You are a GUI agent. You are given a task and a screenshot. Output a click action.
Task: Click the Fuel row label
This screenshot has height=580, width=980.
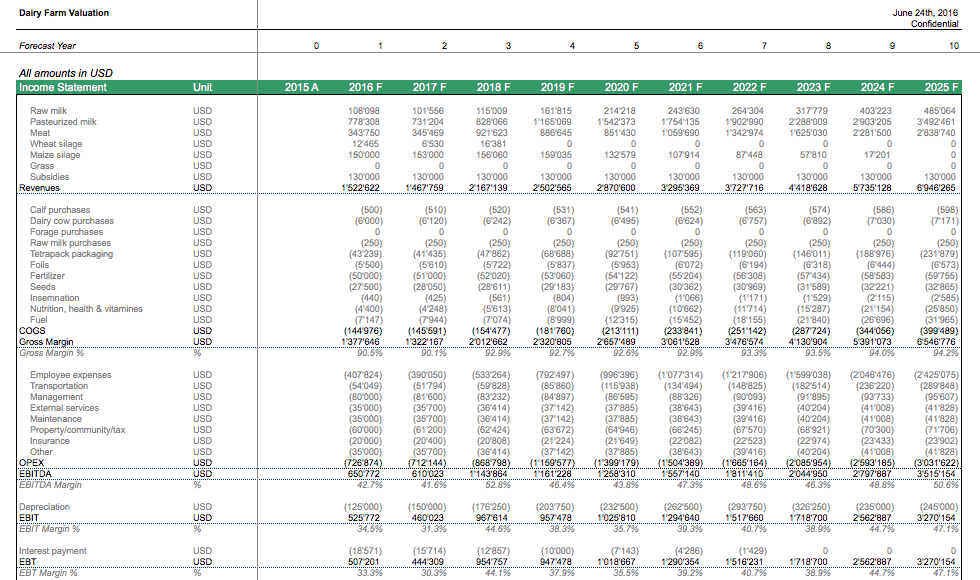[39, 320]
